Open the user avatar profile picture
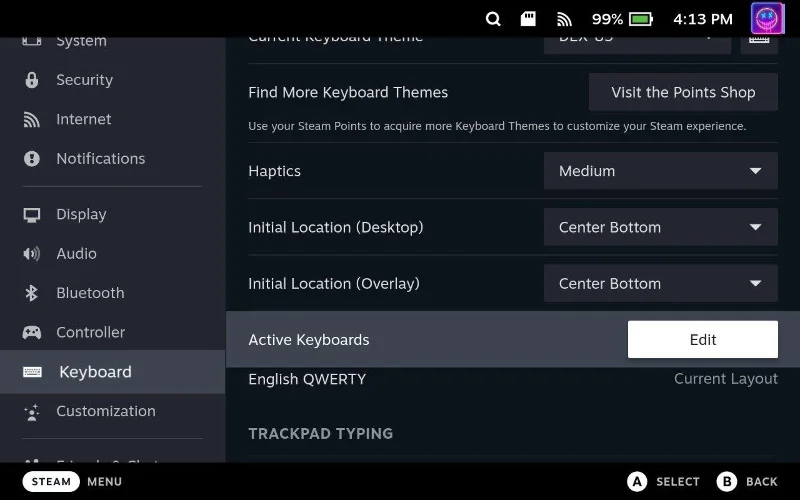Image resolution: width=800 pixels, height=500 pixels. click(767, 18)
